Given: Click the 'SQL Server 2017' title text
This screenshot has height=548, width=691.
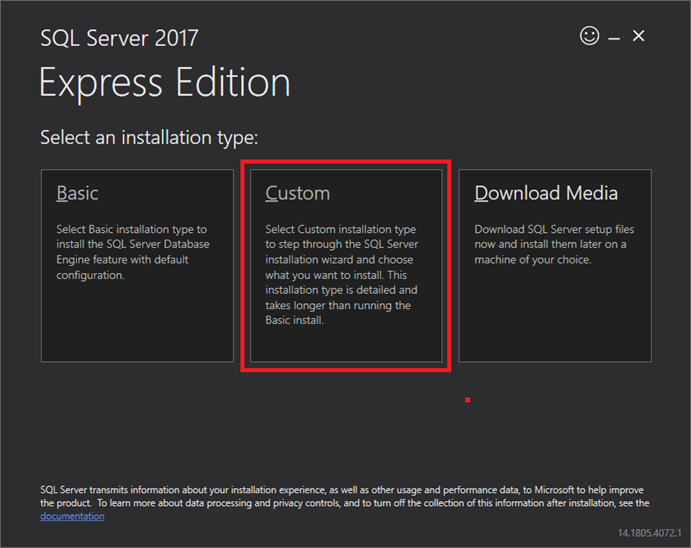Looking at the screenshot, I should click(x=119, y=38).
